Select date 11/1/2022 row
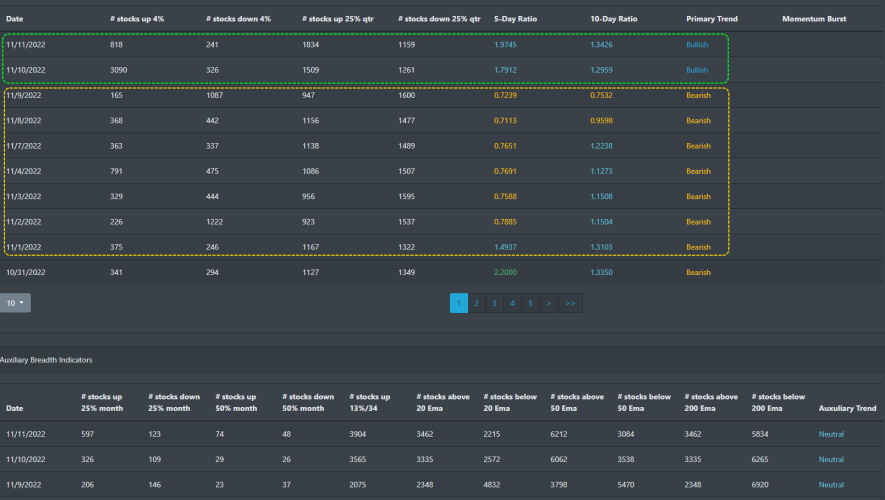 24,247
